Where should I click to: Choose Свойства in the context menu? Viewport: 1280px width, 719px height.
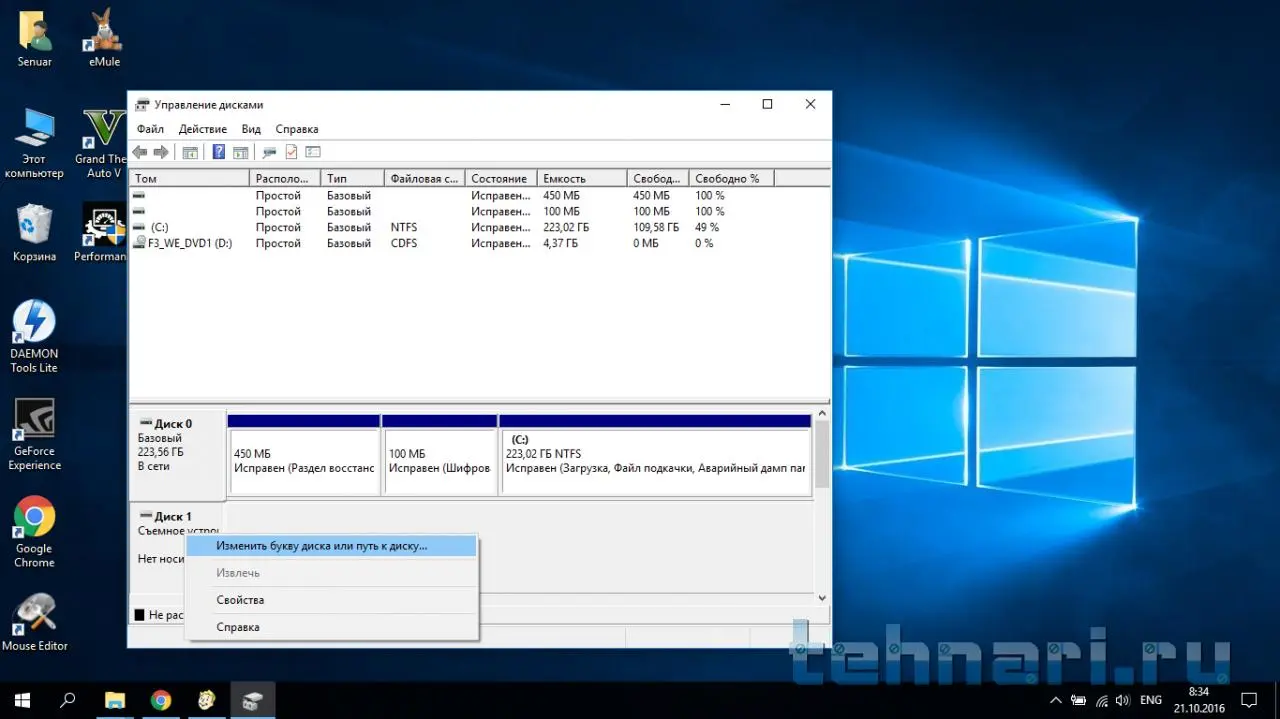[240, 600]
